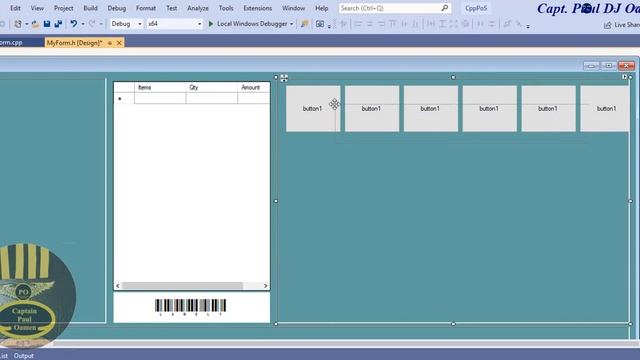Select the new-row asterisk row header in grid
This screenshot has height=360, width=640.
(124, 98)
